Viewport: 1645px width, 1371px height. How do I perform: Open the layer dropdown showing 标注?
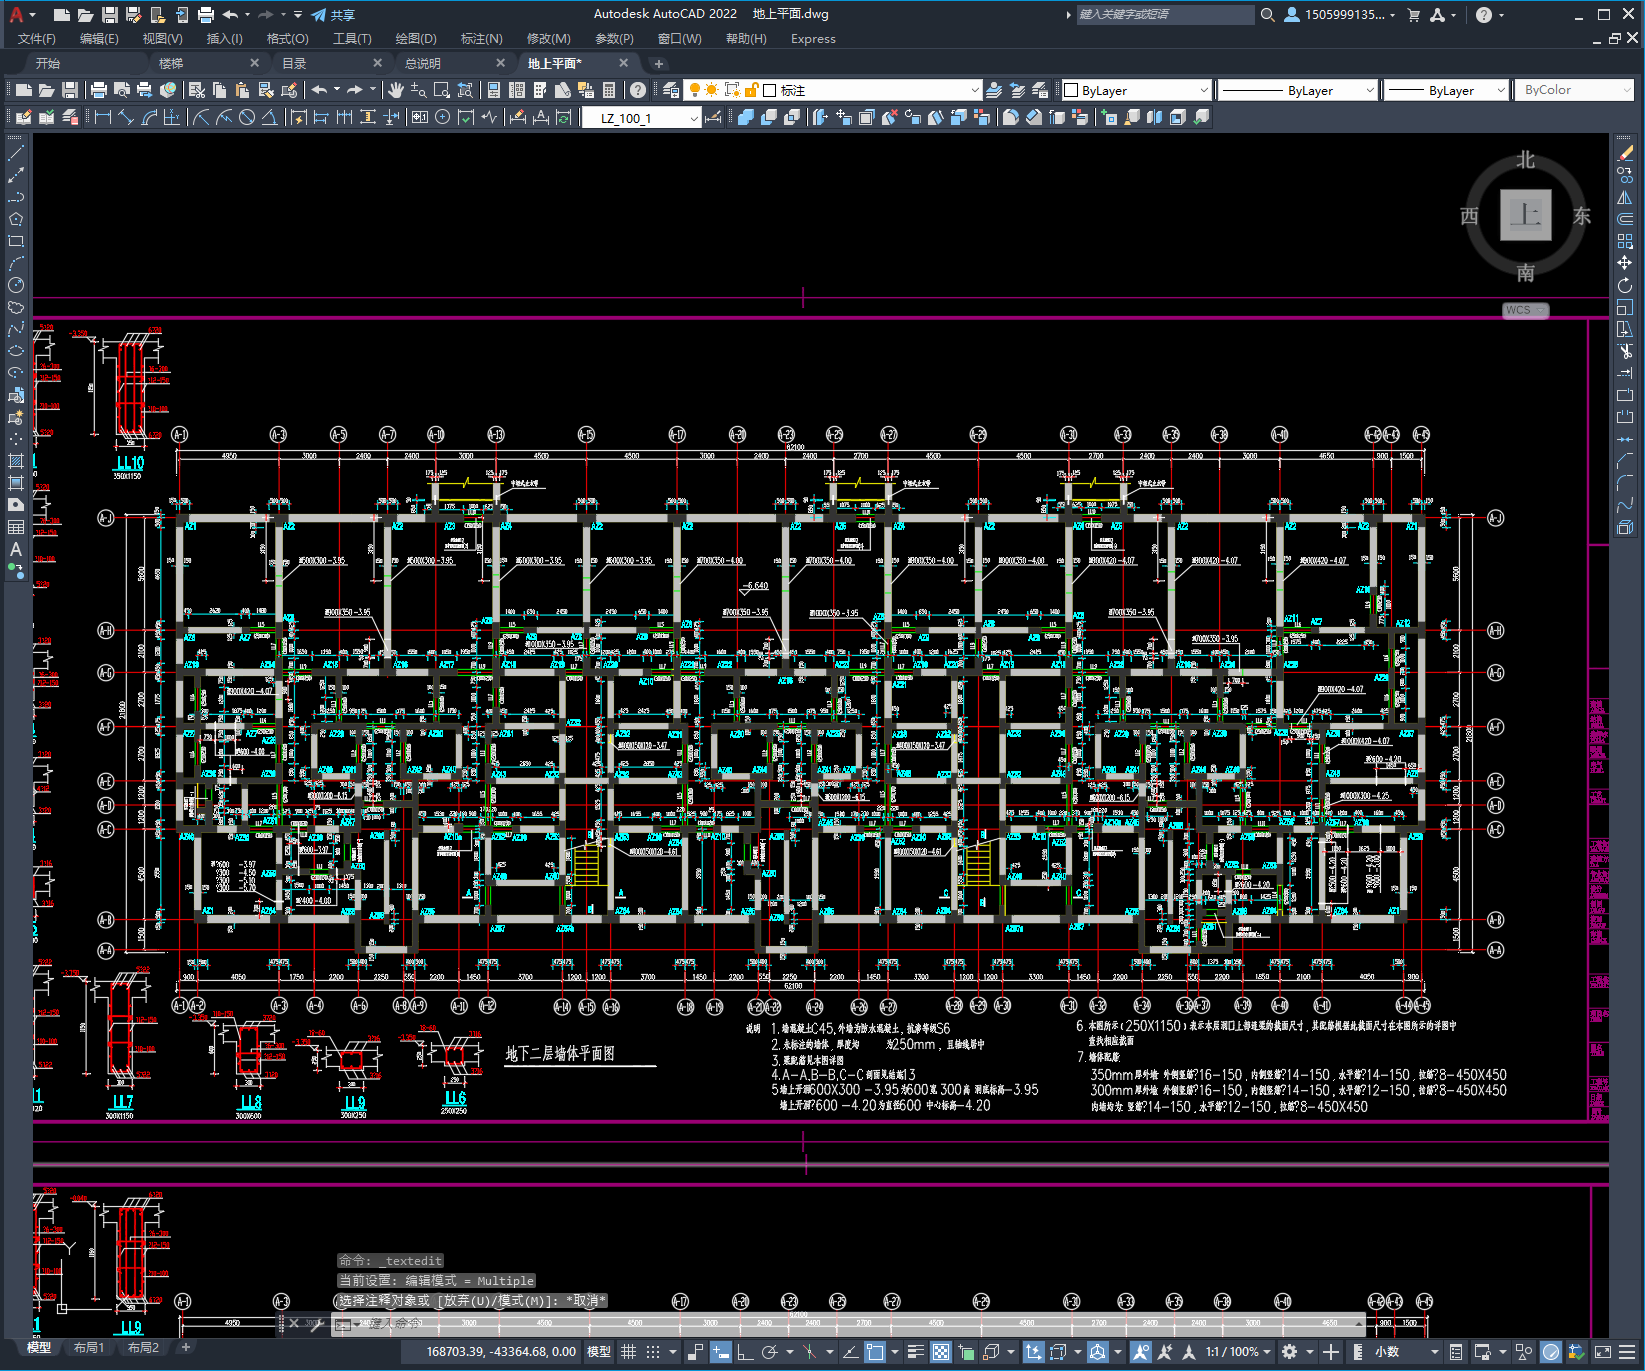(x=833, y=90)
